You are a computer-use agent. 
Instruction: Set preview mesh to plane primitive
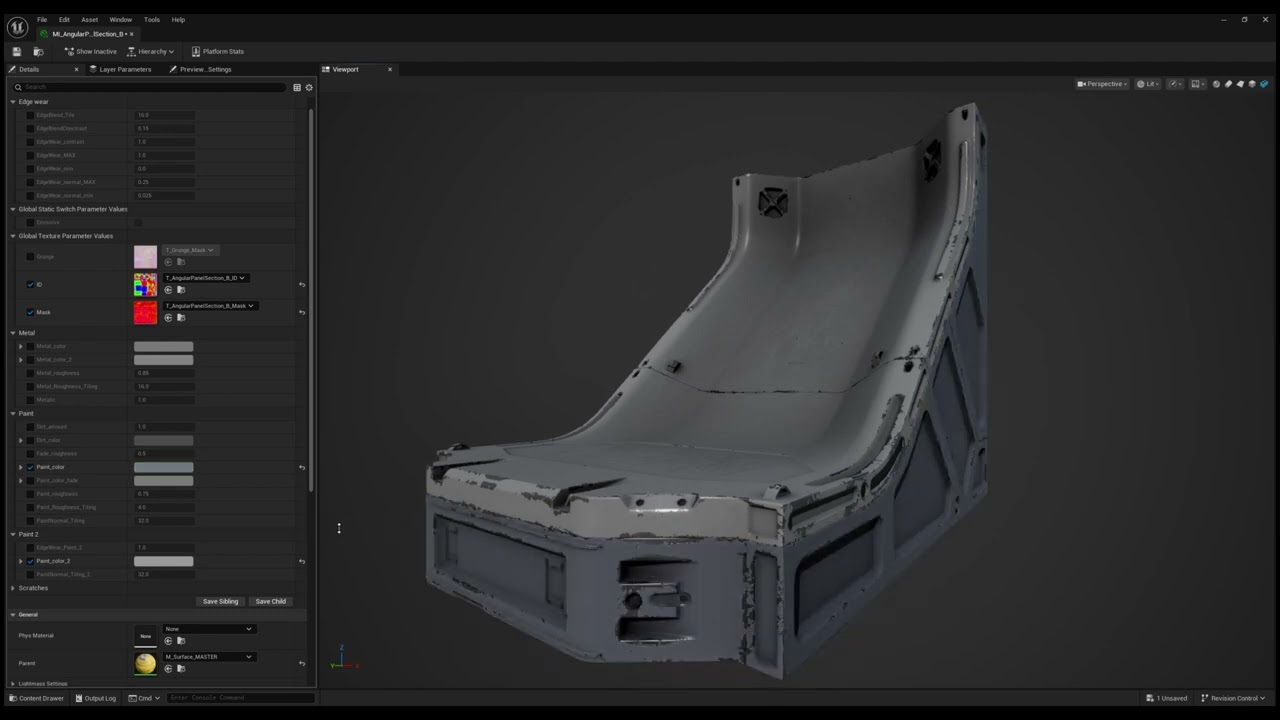pos(1240,84)
